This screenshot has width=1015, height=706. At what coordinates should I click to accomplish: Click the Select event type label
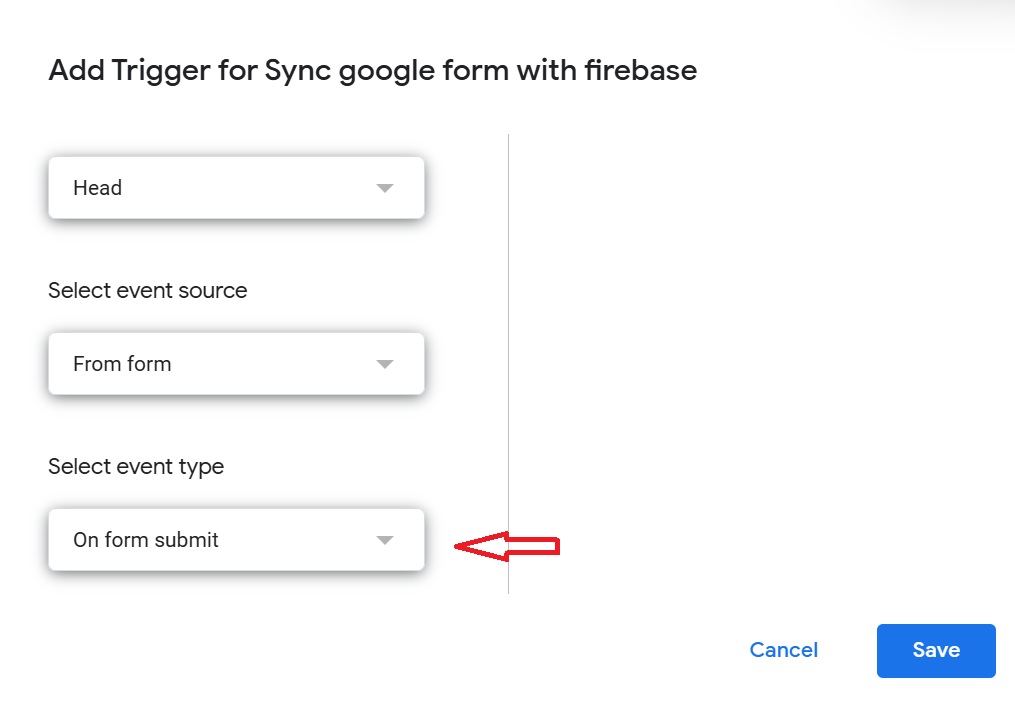point(136,467)
